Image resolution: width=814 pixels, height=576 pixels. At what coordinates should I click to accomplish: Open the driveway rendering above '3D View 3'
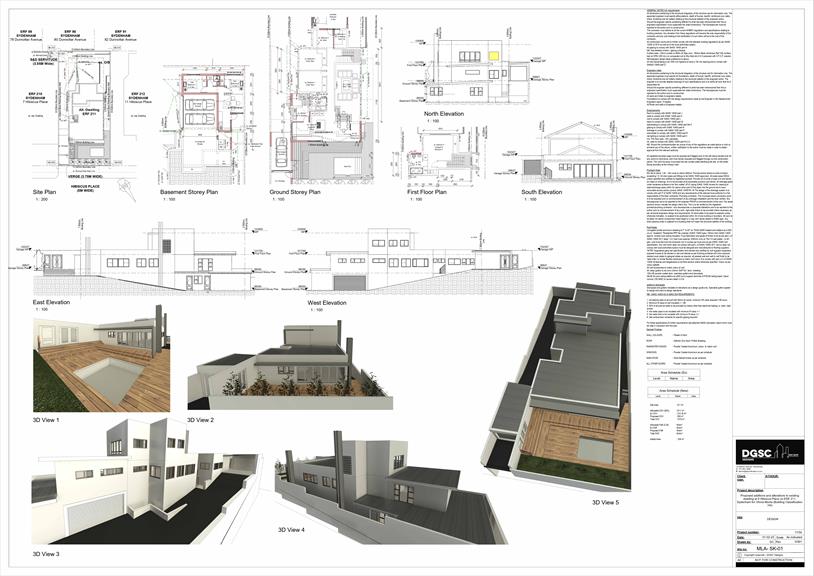point(146,481)
